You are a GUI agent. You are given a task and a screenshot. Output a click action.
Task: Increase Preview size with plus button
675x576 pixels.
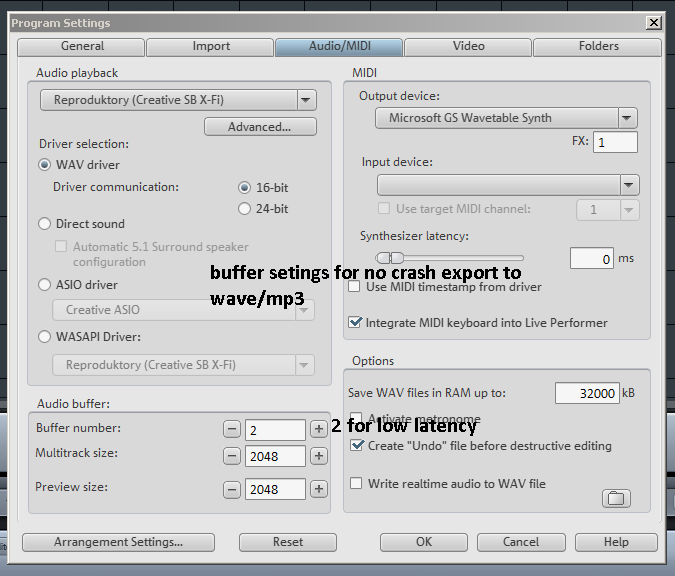[x=319, y=489]
